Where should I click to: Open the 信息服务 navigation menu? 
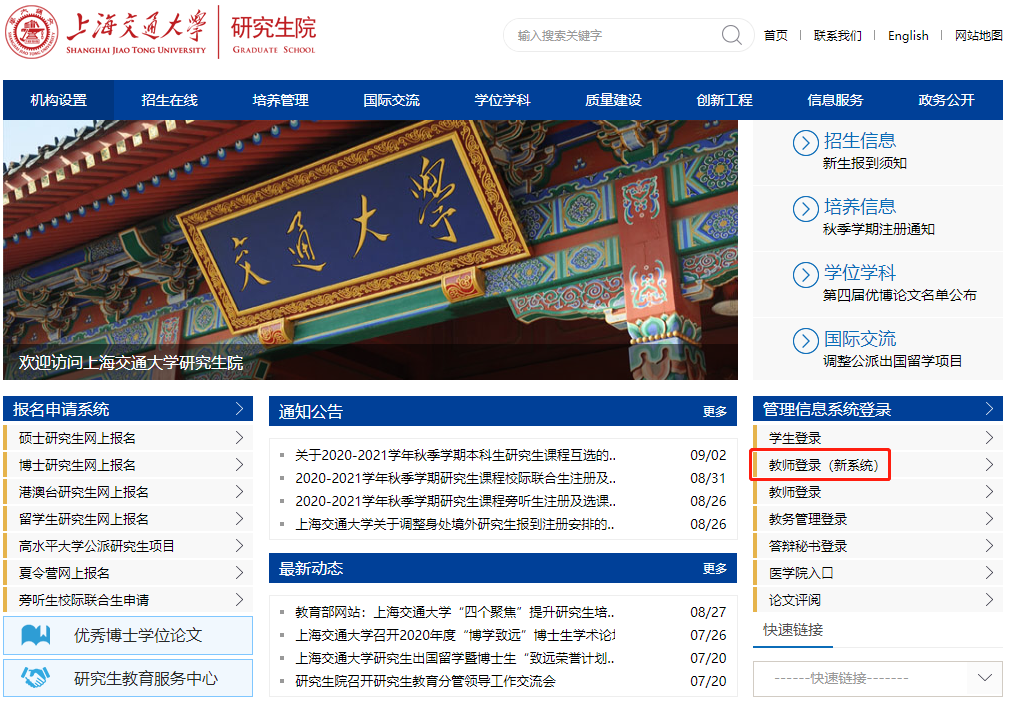pyautogui.click(x=835, y=100)
